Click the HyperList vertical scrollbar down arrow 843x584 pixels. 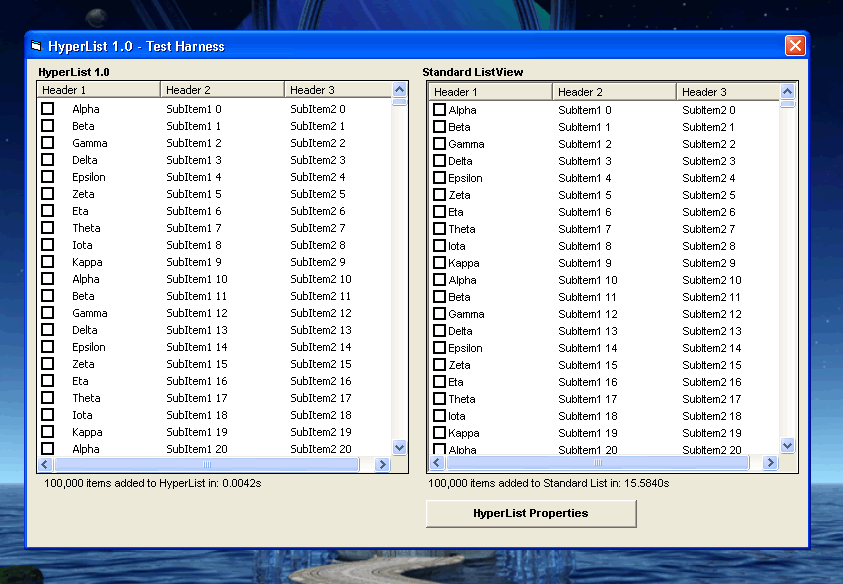click(x=400, y=448)
